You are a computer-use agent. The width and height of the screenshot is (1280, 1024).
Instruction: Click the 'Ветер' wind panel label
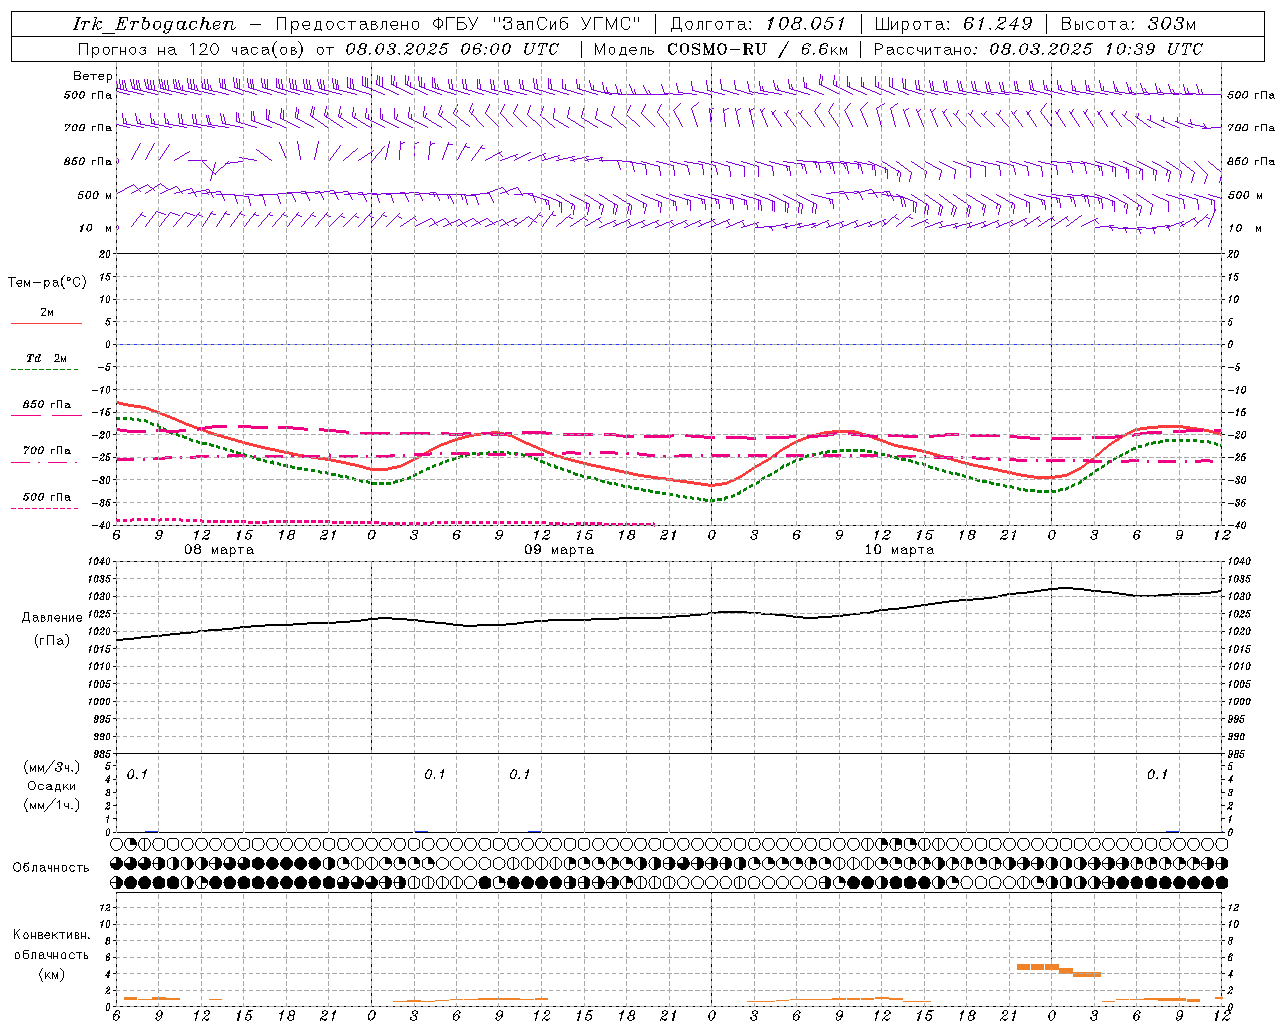pos(92,76)
